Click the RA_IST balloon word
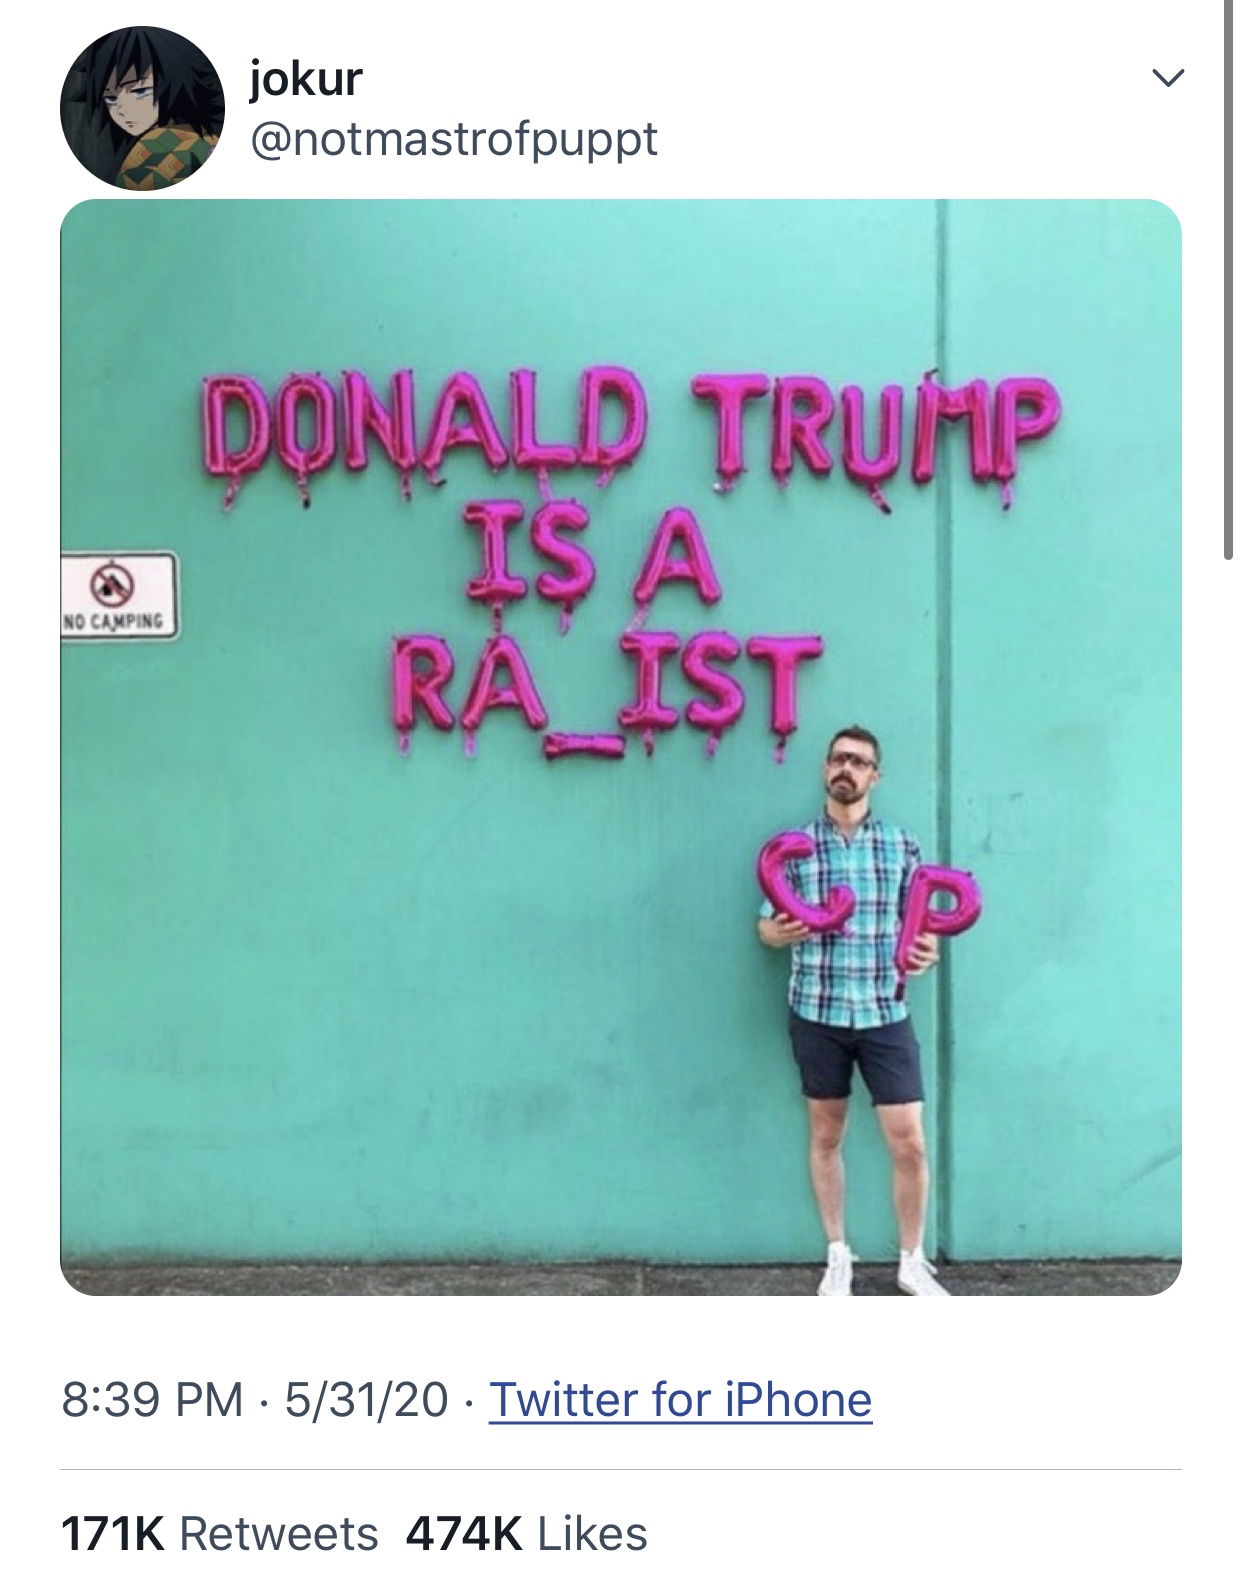1242x1596 pixels. [600, 690]
